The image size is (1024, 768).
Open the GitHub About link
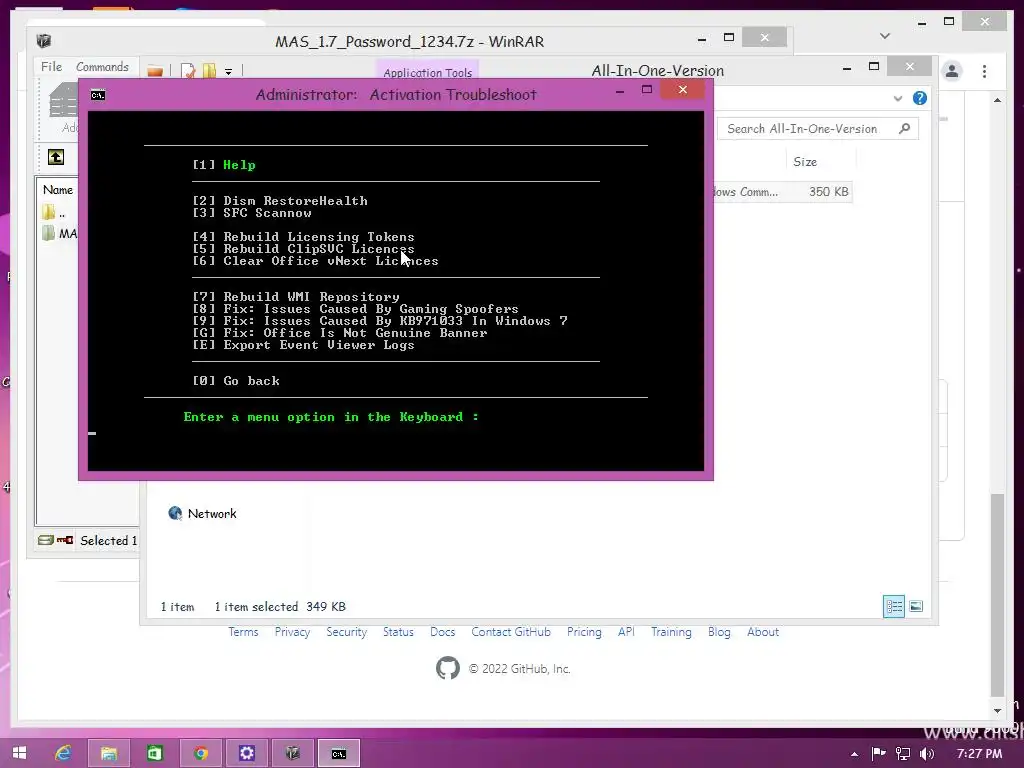click(763, 632)
